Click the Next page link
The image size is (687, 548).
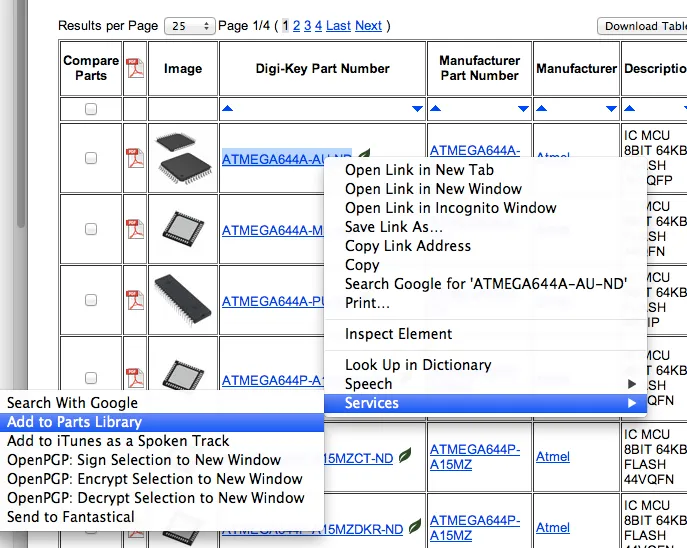pyautogui.click(x=368, y=26)
